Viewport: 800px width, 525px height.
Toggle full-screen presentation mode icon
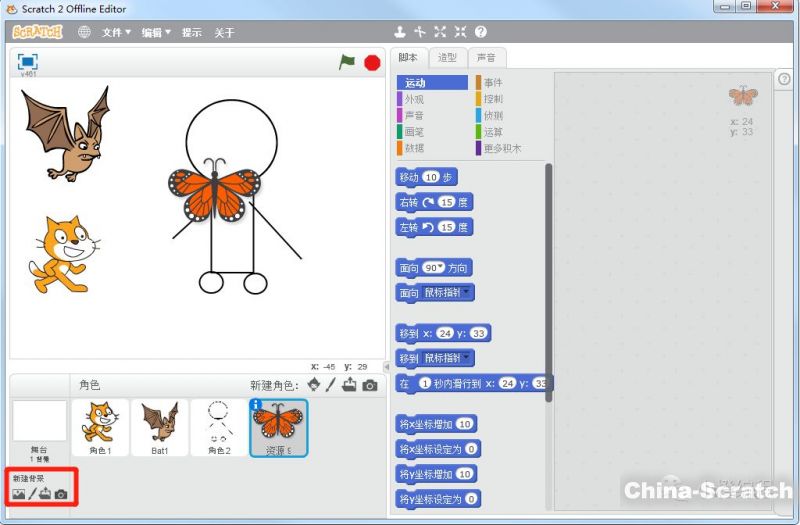click(x=27, y=62)
